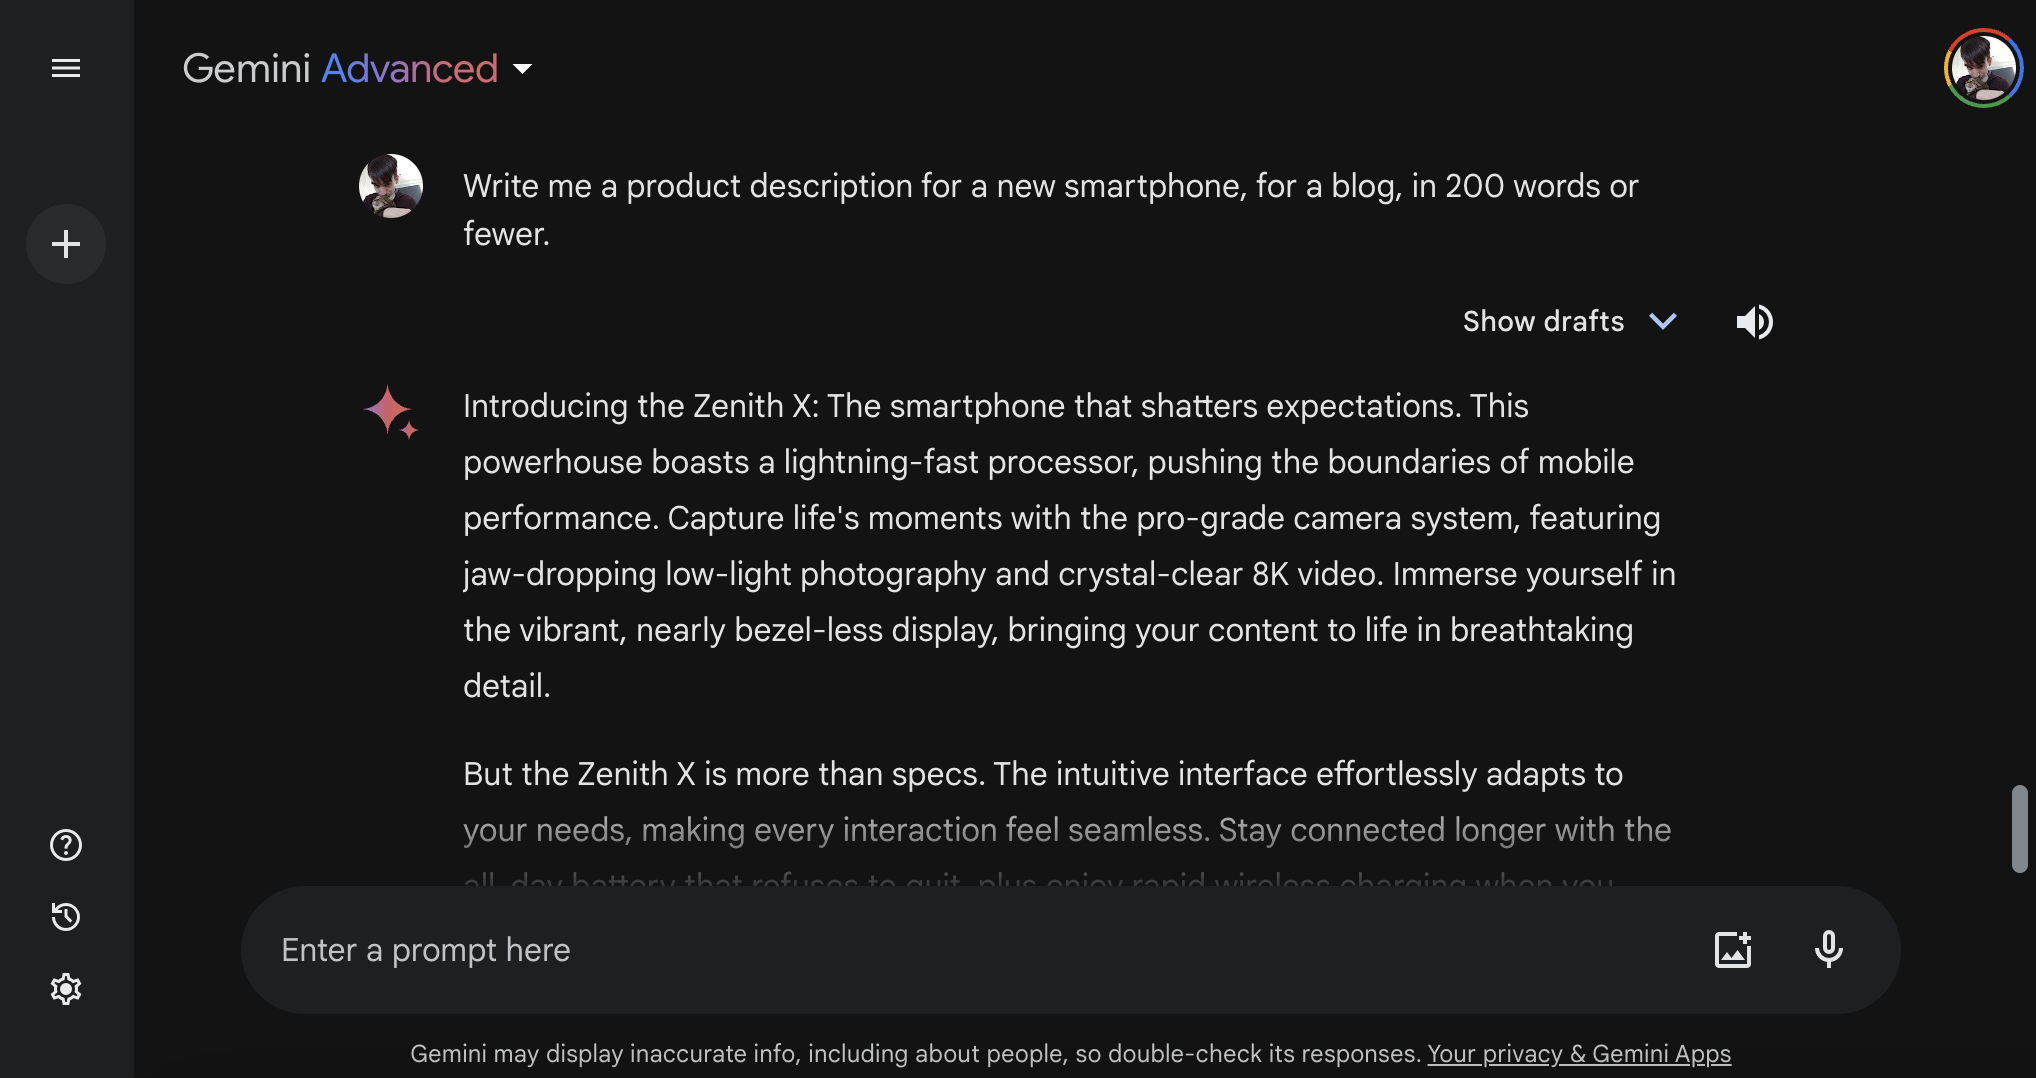2036x1078 pixels.
Task: Expand the Show drafts chevron
Action: pos(1663,321)
